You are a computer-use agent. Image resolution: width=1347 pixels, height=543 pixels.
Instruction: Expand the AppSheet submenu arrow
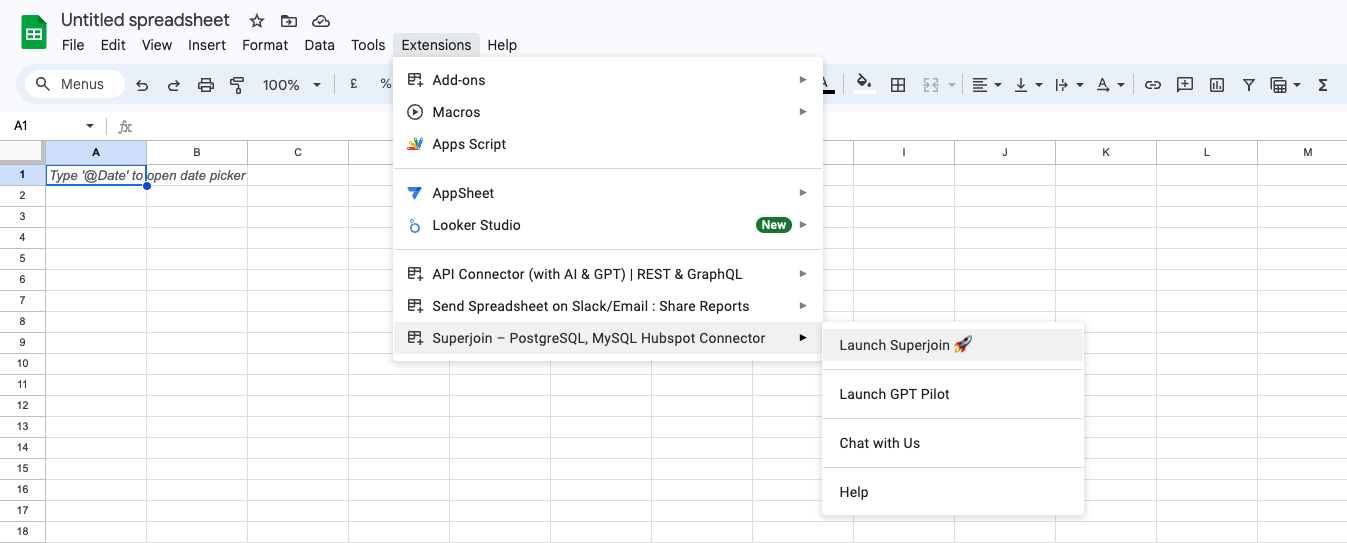tap(803, 193)
